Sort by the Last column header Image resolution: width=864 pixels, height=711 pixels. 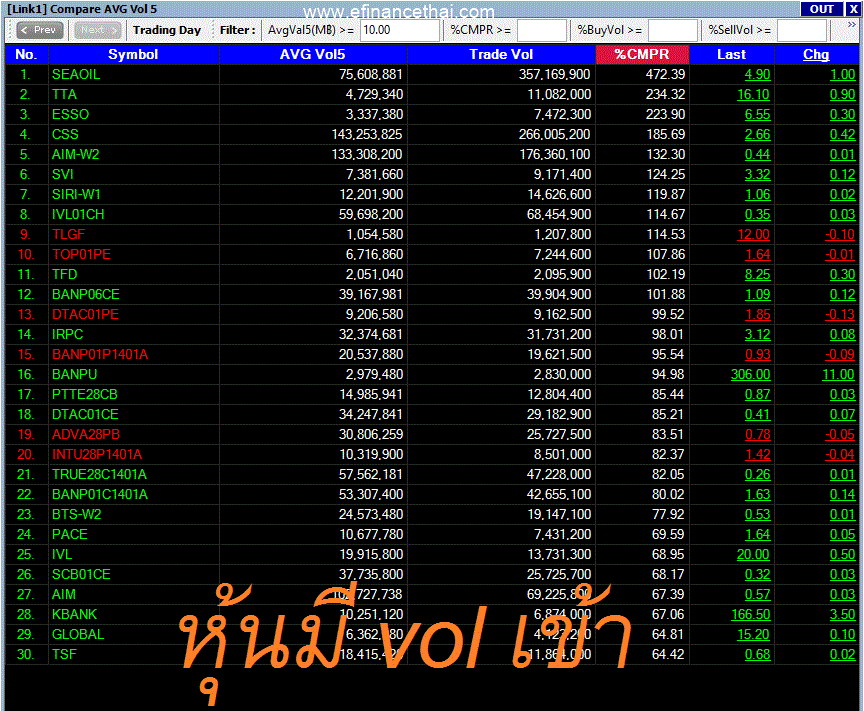tap(732, 55)
